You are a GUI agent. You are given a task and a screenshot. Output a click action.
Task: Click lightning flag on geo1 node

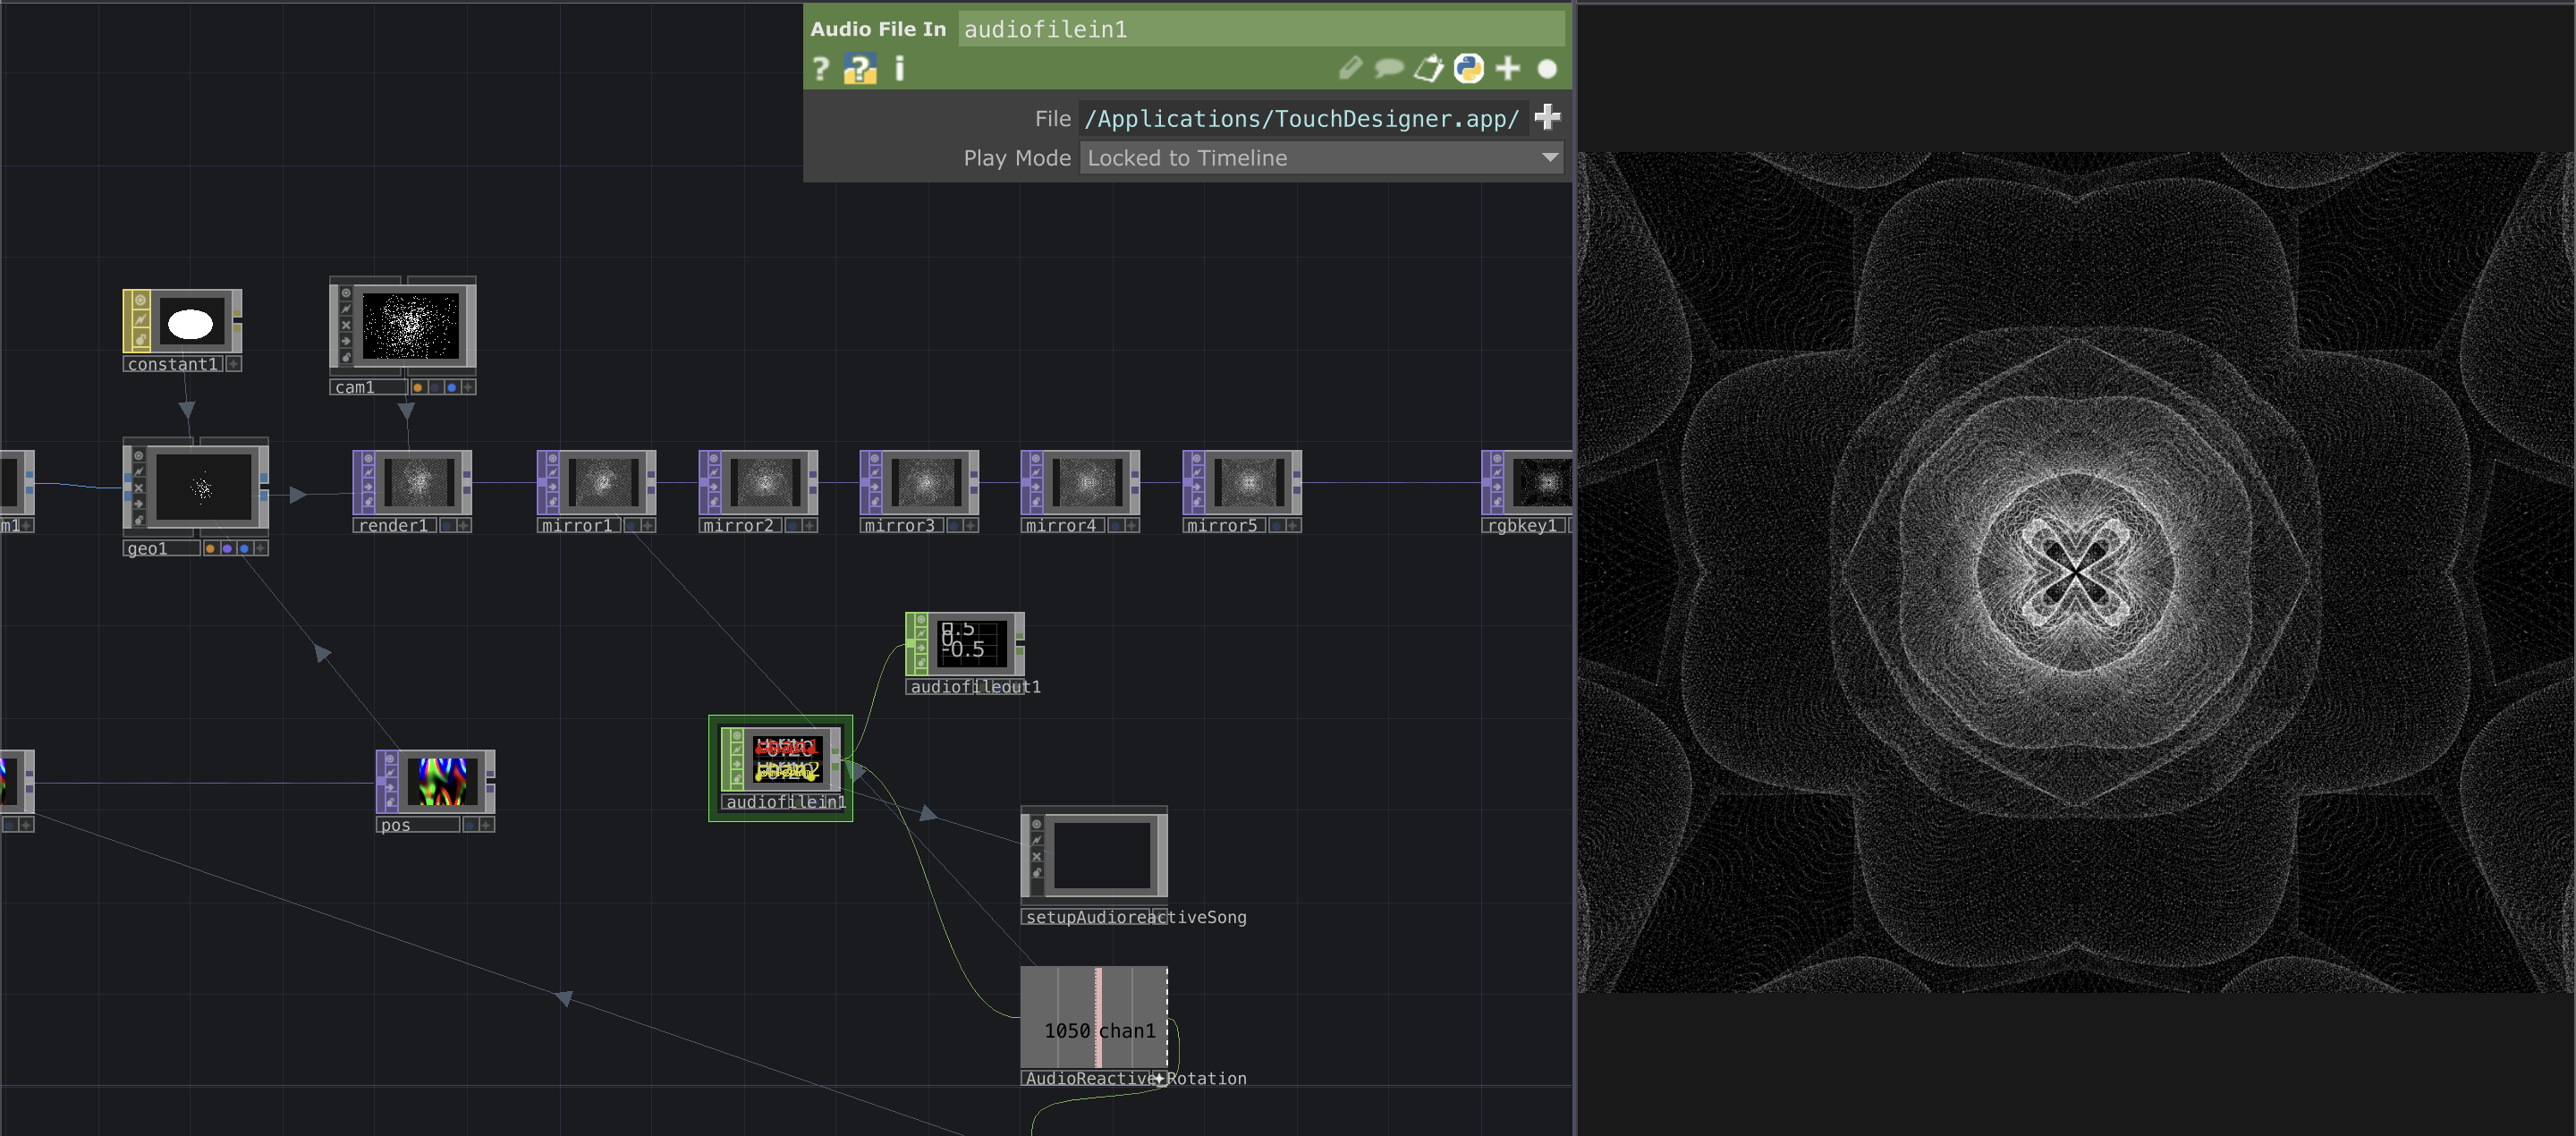[x=139, y=471]
